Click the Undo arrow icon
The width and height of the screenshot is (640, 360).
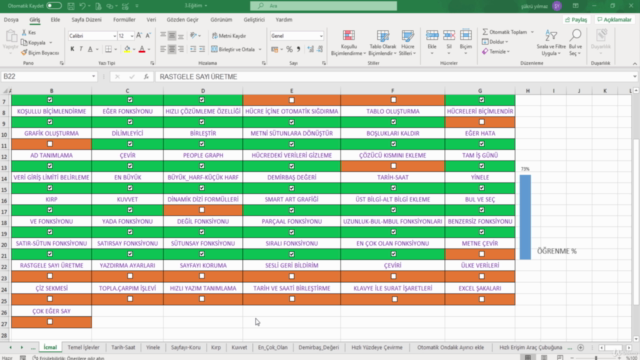(x=82, y=6)
